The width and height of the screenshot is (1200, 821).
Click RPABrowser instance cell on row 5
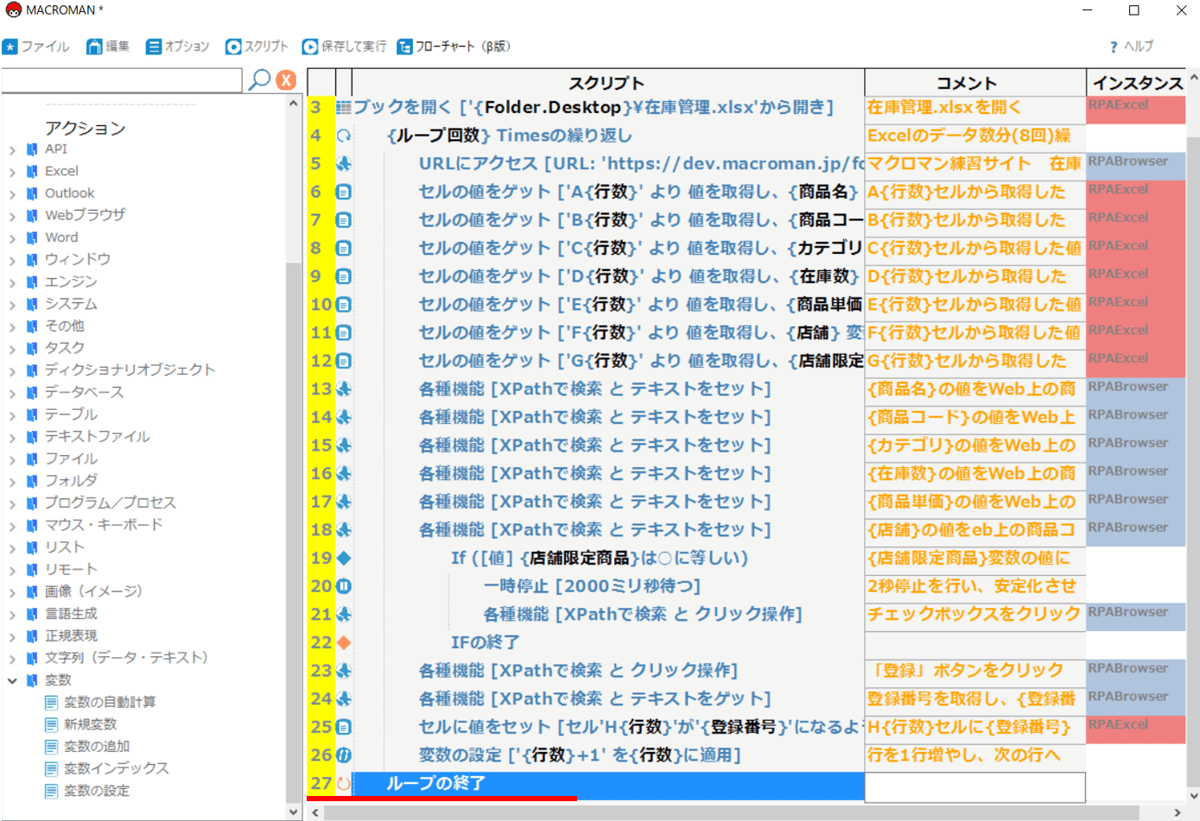[x=1136, y=164]
